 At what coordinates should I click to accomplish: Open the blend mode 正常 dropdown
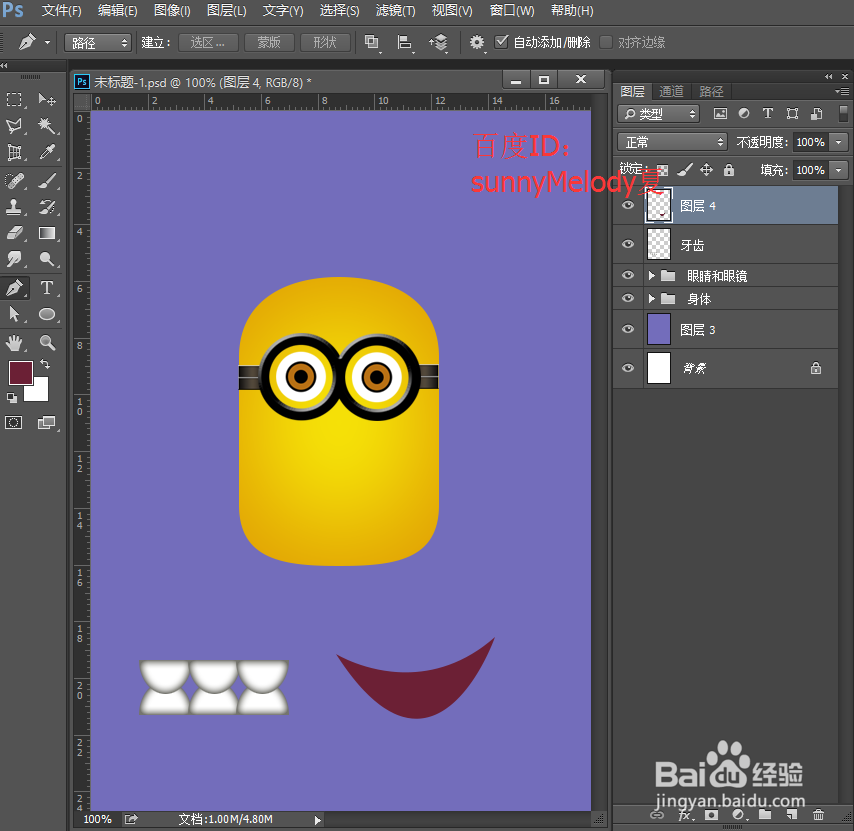pyautogui.click(x=672, y=142)
